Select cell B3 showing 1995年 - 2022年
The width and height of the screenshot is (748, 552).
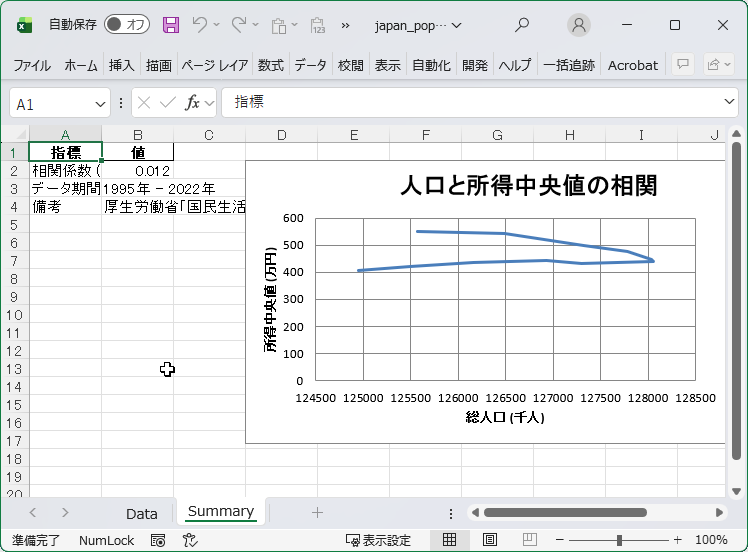pos(137,189)
